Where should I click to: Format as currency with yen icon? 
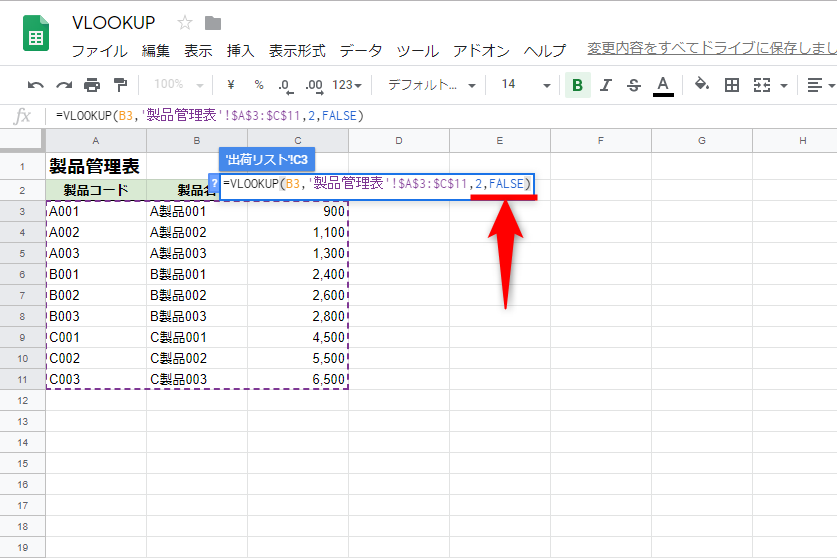tap(231, 85)
